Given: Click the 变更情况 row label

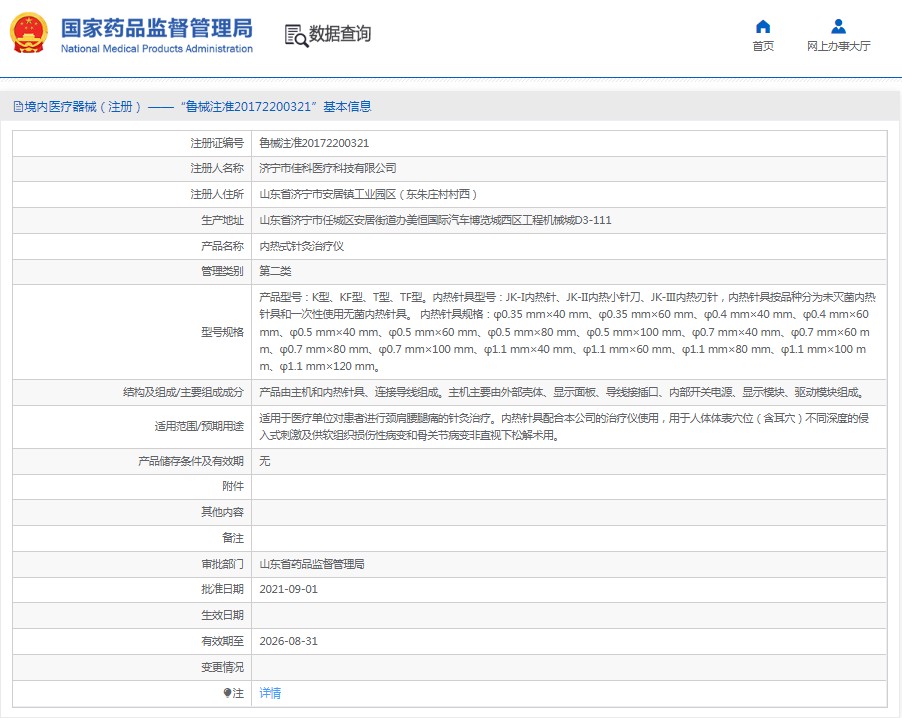Looking at the screenshot, I should tap(222, 667).
